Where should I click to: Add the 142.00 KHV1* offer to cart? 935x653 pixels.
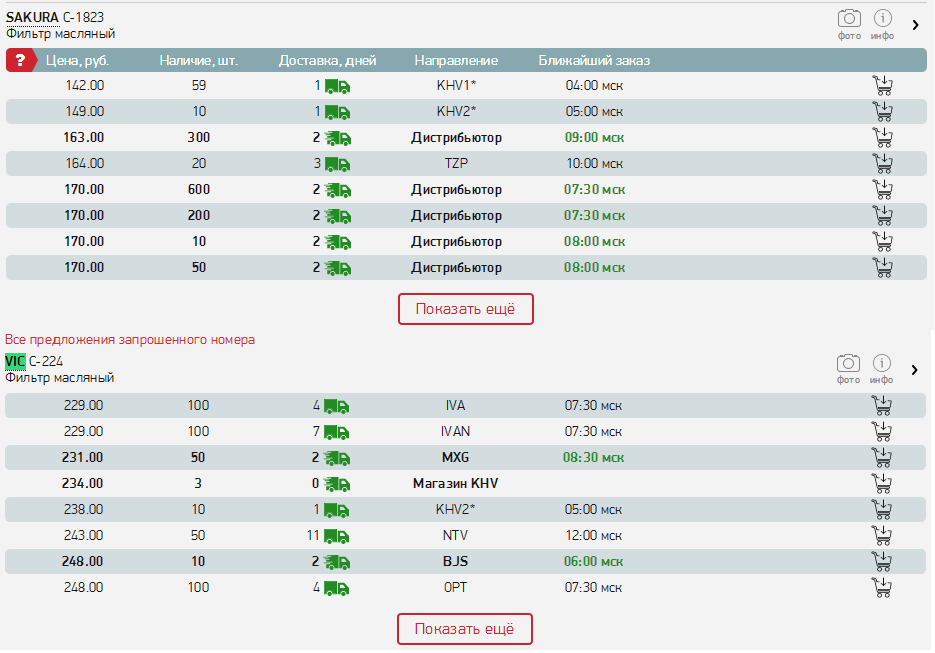click(883, 86)
